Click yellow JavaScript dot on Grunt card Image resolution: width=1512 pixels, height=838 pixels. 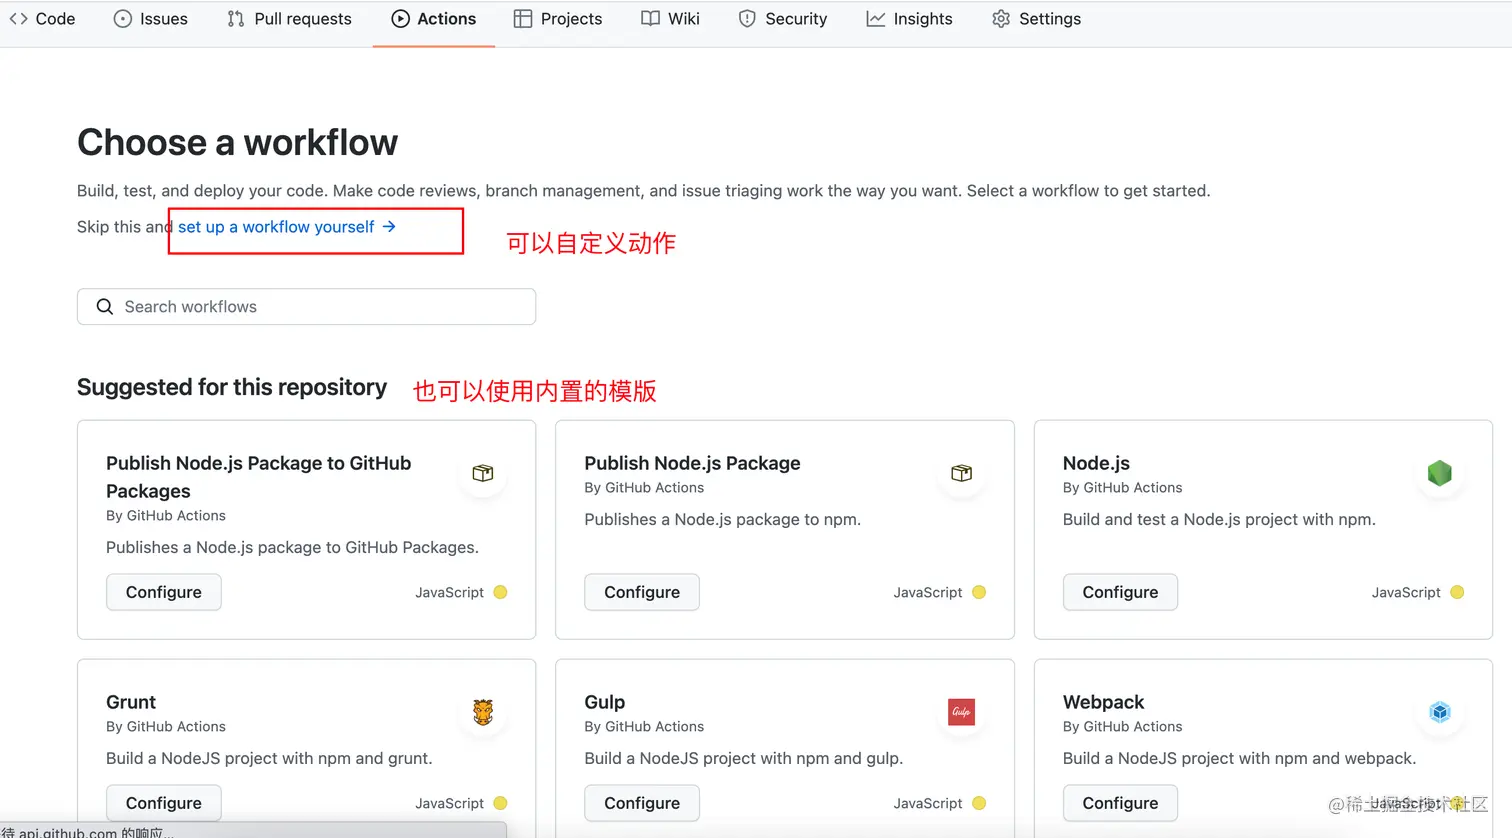click(x=501, y=803)
